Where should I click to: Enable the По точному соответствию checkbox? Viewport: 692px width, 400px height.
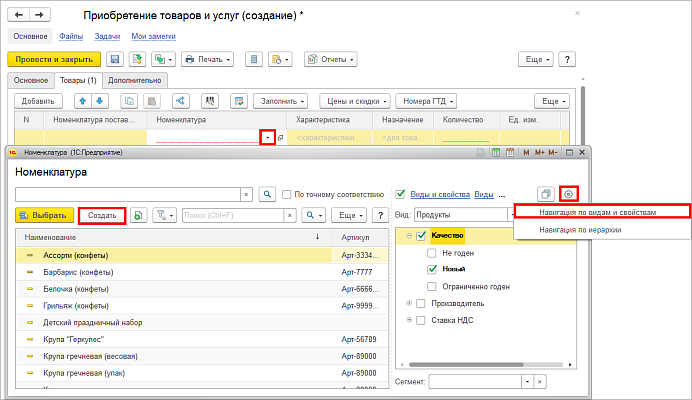tap(287, 194)
